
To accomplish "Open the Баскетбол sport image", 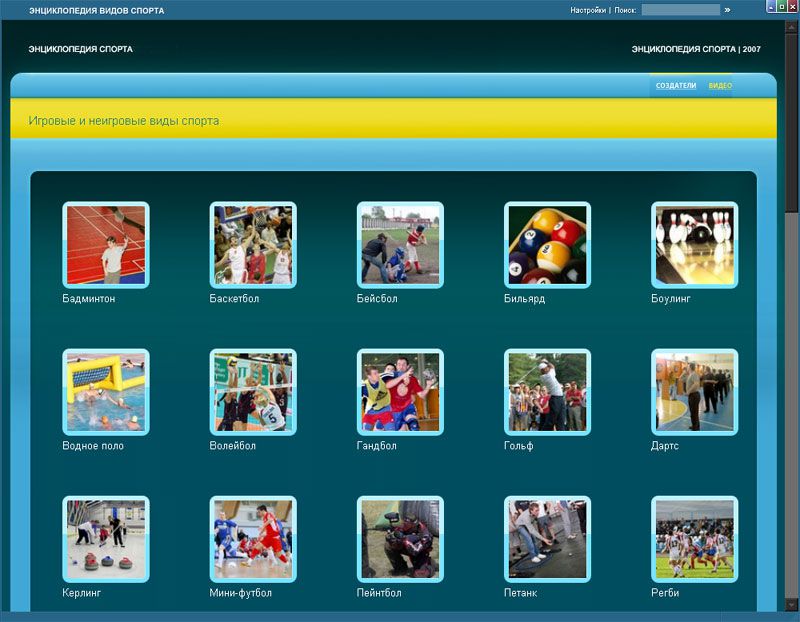I will [252, 245].
